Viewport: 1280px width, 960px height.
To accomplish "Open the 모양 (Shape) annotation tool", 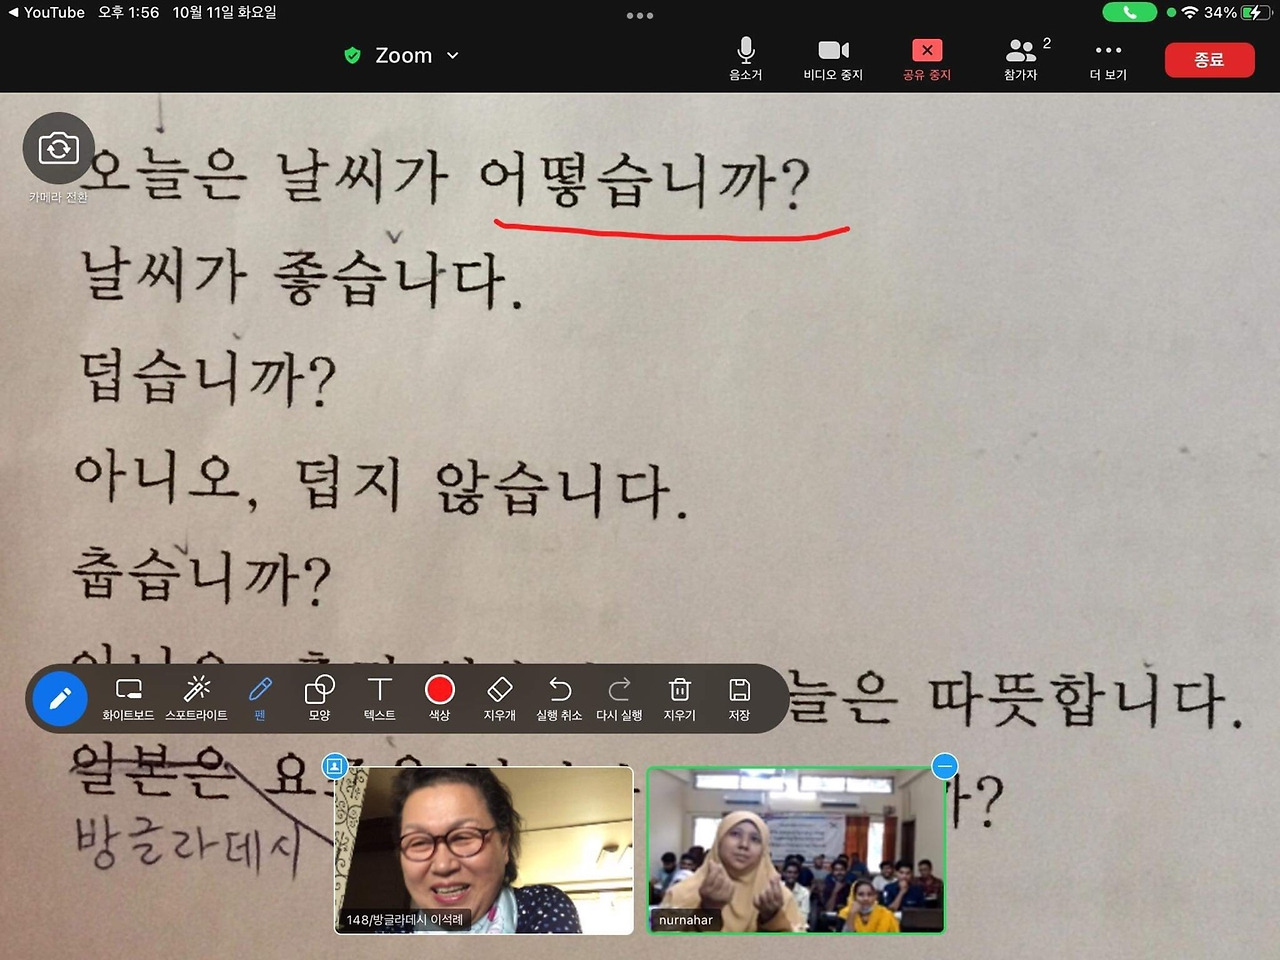I will [319, 697].
